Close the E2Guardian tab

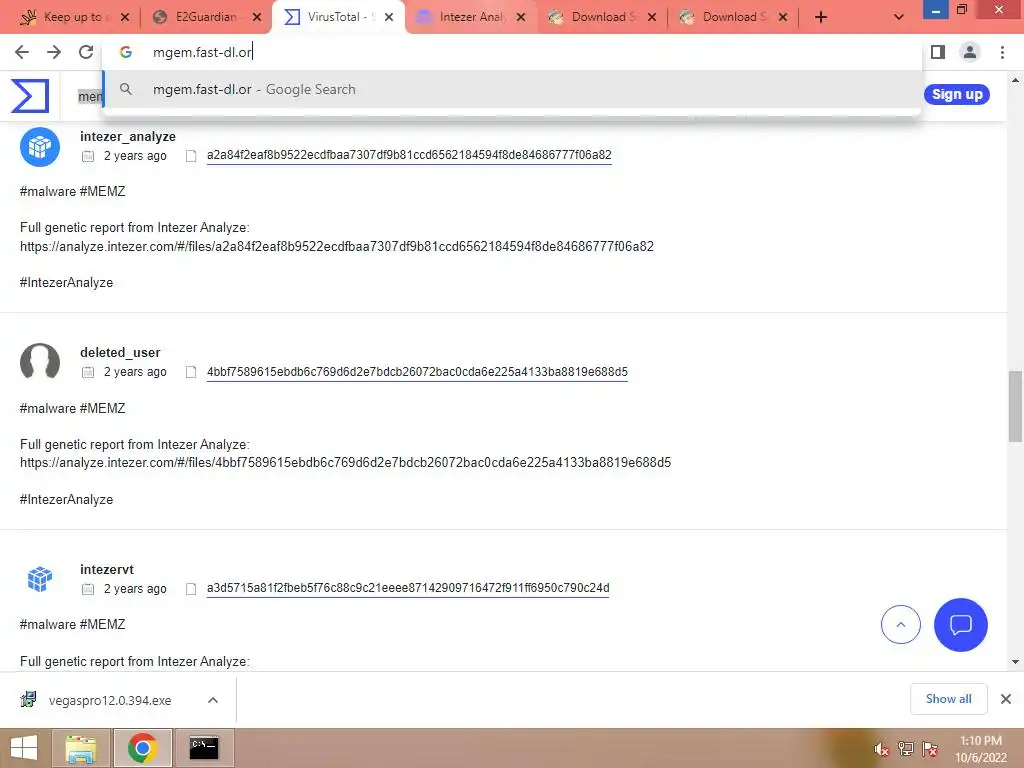[257, 17]
